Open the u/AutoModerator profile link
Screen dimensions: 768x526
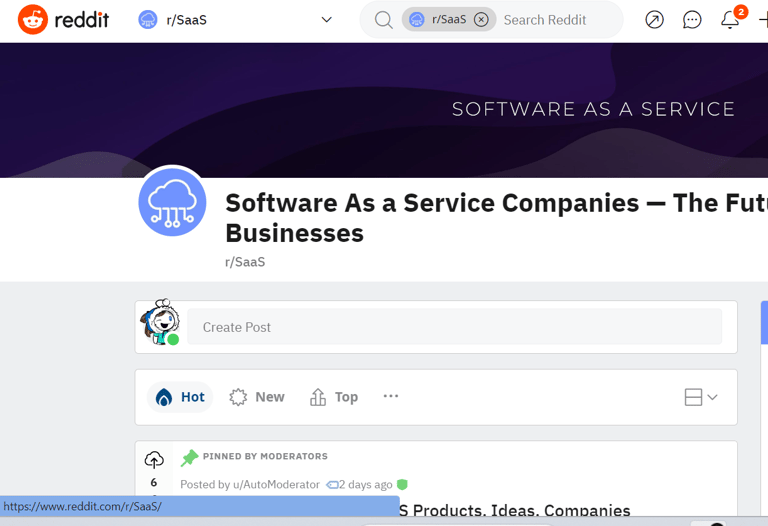click(x=276, y=484)
